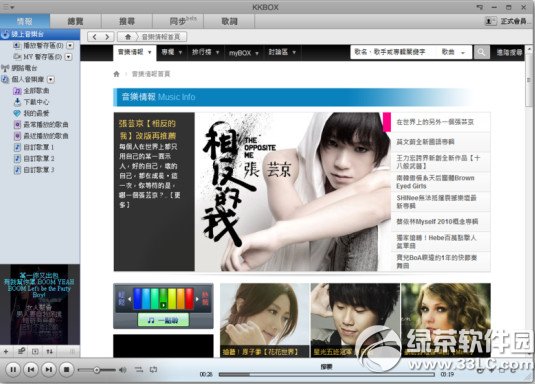This screenshot has height=384, width=535.
Task: Open the 專欄 nav dropdown
Action: (x=172, y=52)
